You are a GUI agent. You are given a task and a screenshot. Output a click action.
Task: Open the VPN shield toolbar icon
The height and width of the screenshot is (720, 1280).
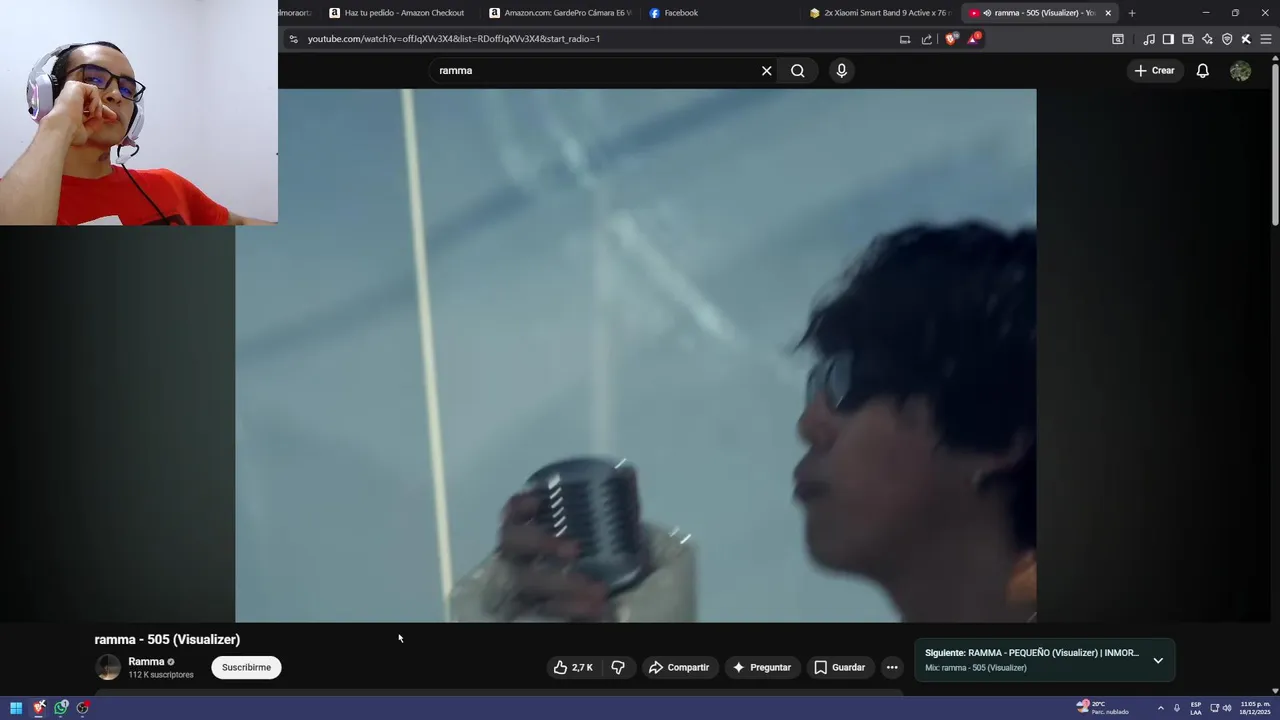[x=1227, y=39]
